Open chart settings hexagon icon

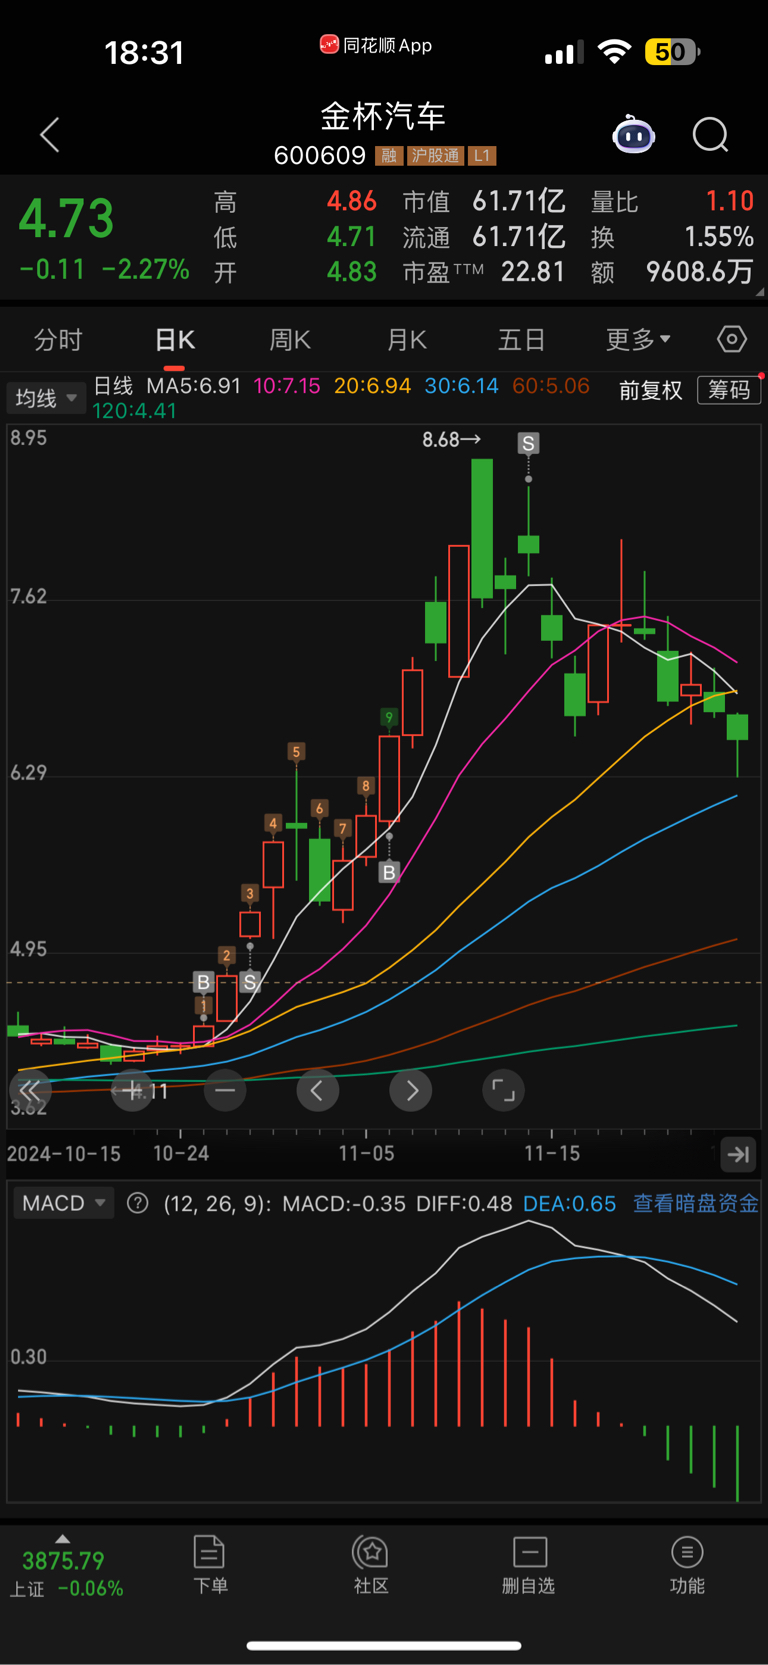point(732,339)
